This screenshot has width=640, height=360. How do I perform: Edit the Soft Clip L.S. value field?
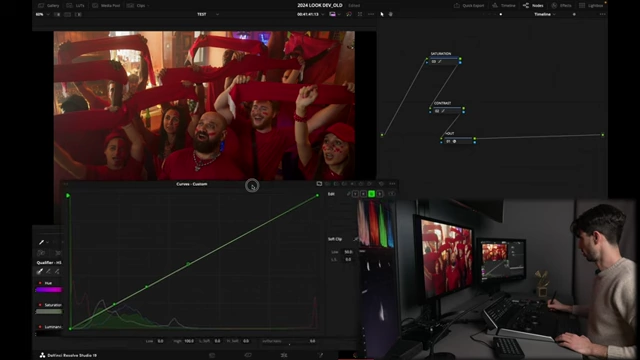[348, 259]
